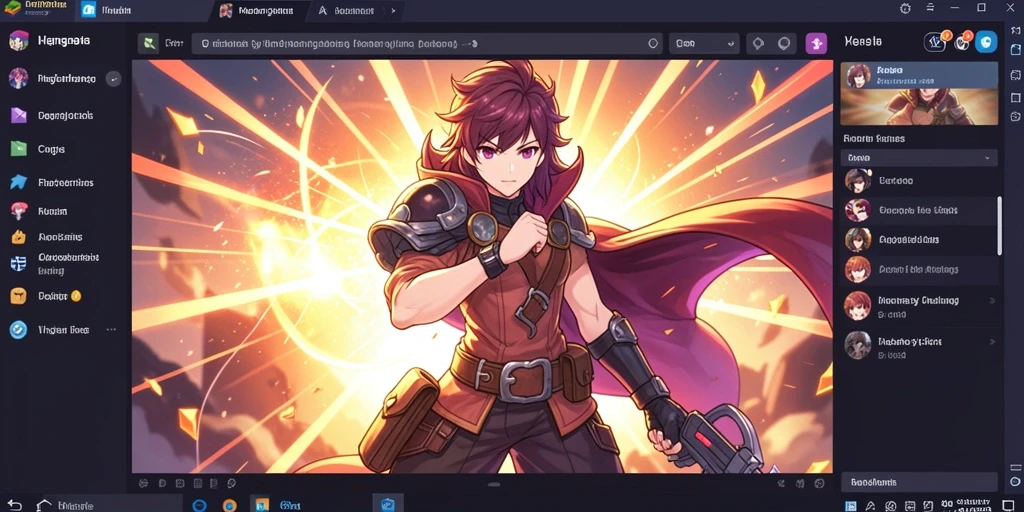Click the blue checkmark circle icon in sidebar
This screenshot has width=1024, height=512.
click(x=18, y=330)
